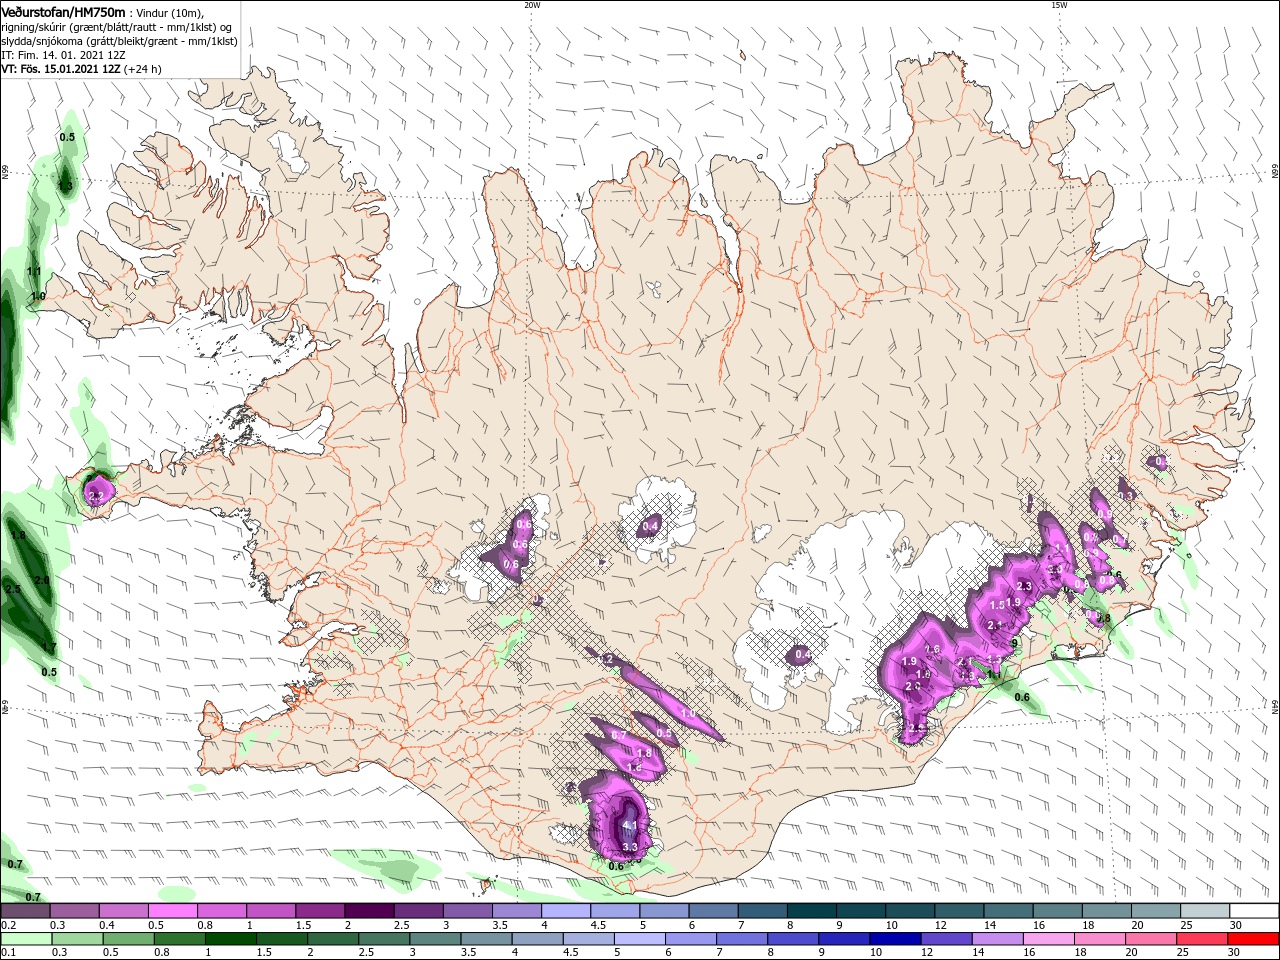Pick the lower-scale swatch between 4 and 4.5
Screen dimensions: 1280x960
536,939
